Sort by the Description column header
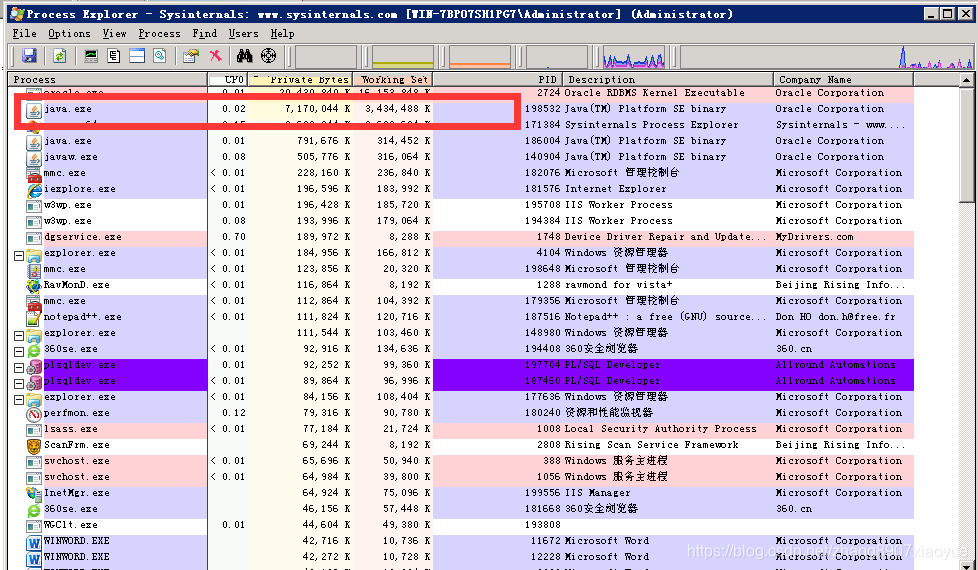 tap(668, 79)
